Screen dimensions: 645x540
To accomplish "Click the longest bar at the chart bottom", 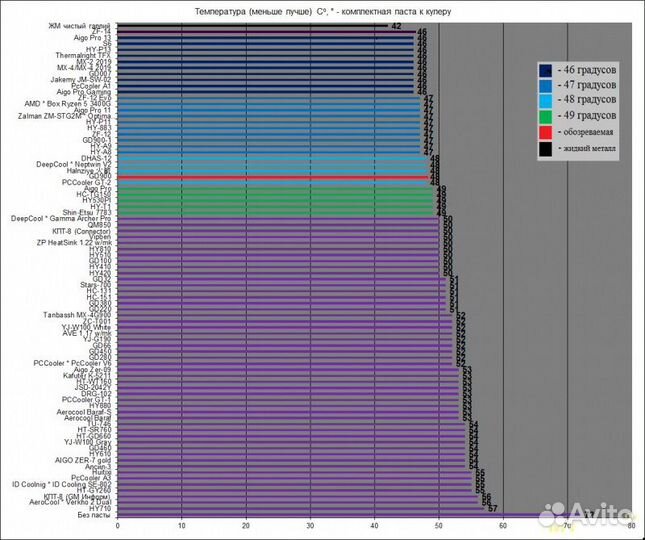I will pos(350,515).
